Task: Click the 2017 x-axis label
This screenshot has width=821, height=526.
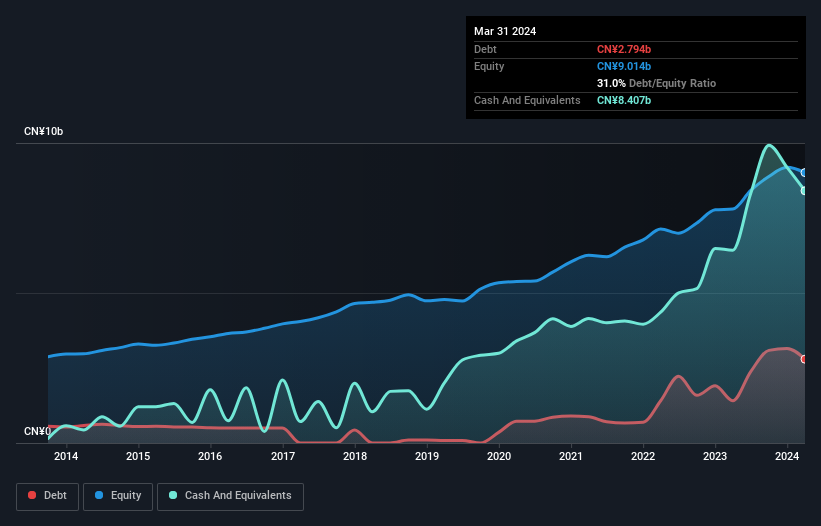Action: point(283,456)
